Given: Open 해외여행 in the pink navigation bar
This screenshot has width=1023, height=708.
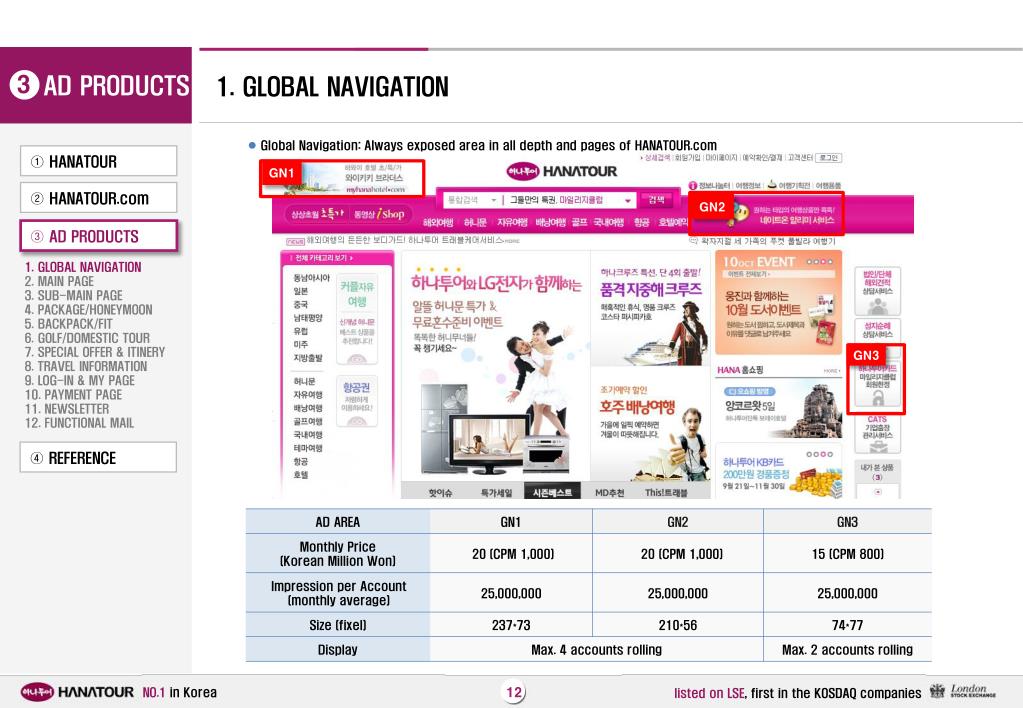Looking at the screenshot, I should (438, 223).
